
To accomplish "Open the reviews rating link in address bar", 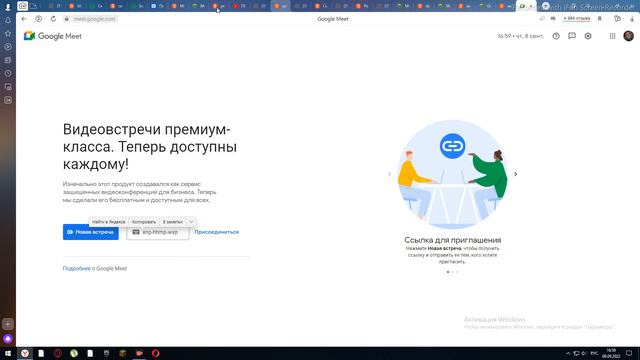I will click(576, 19).
